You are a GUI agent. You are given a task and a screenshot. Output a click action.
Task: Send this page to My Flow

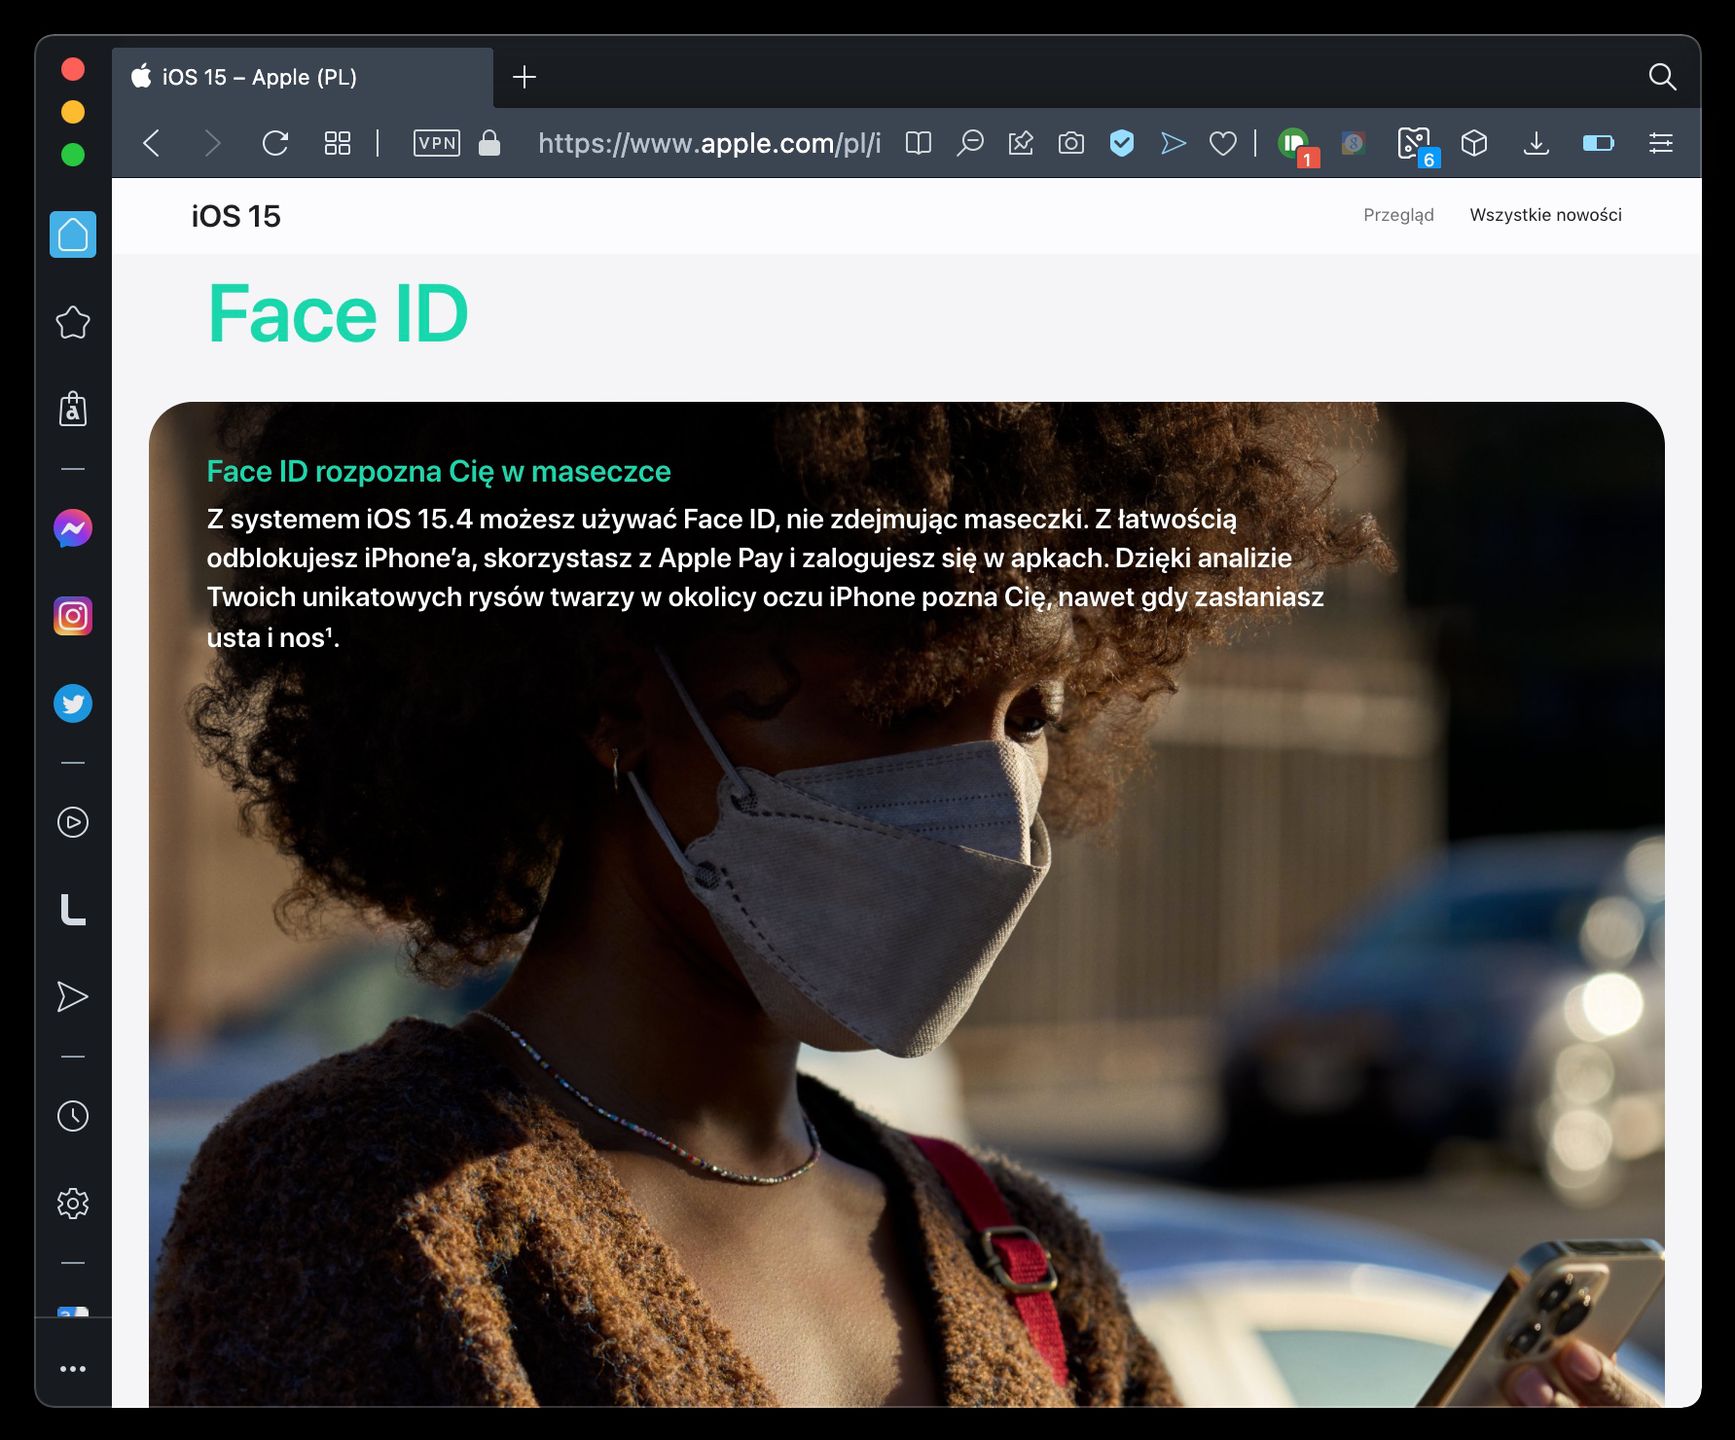1173,143
